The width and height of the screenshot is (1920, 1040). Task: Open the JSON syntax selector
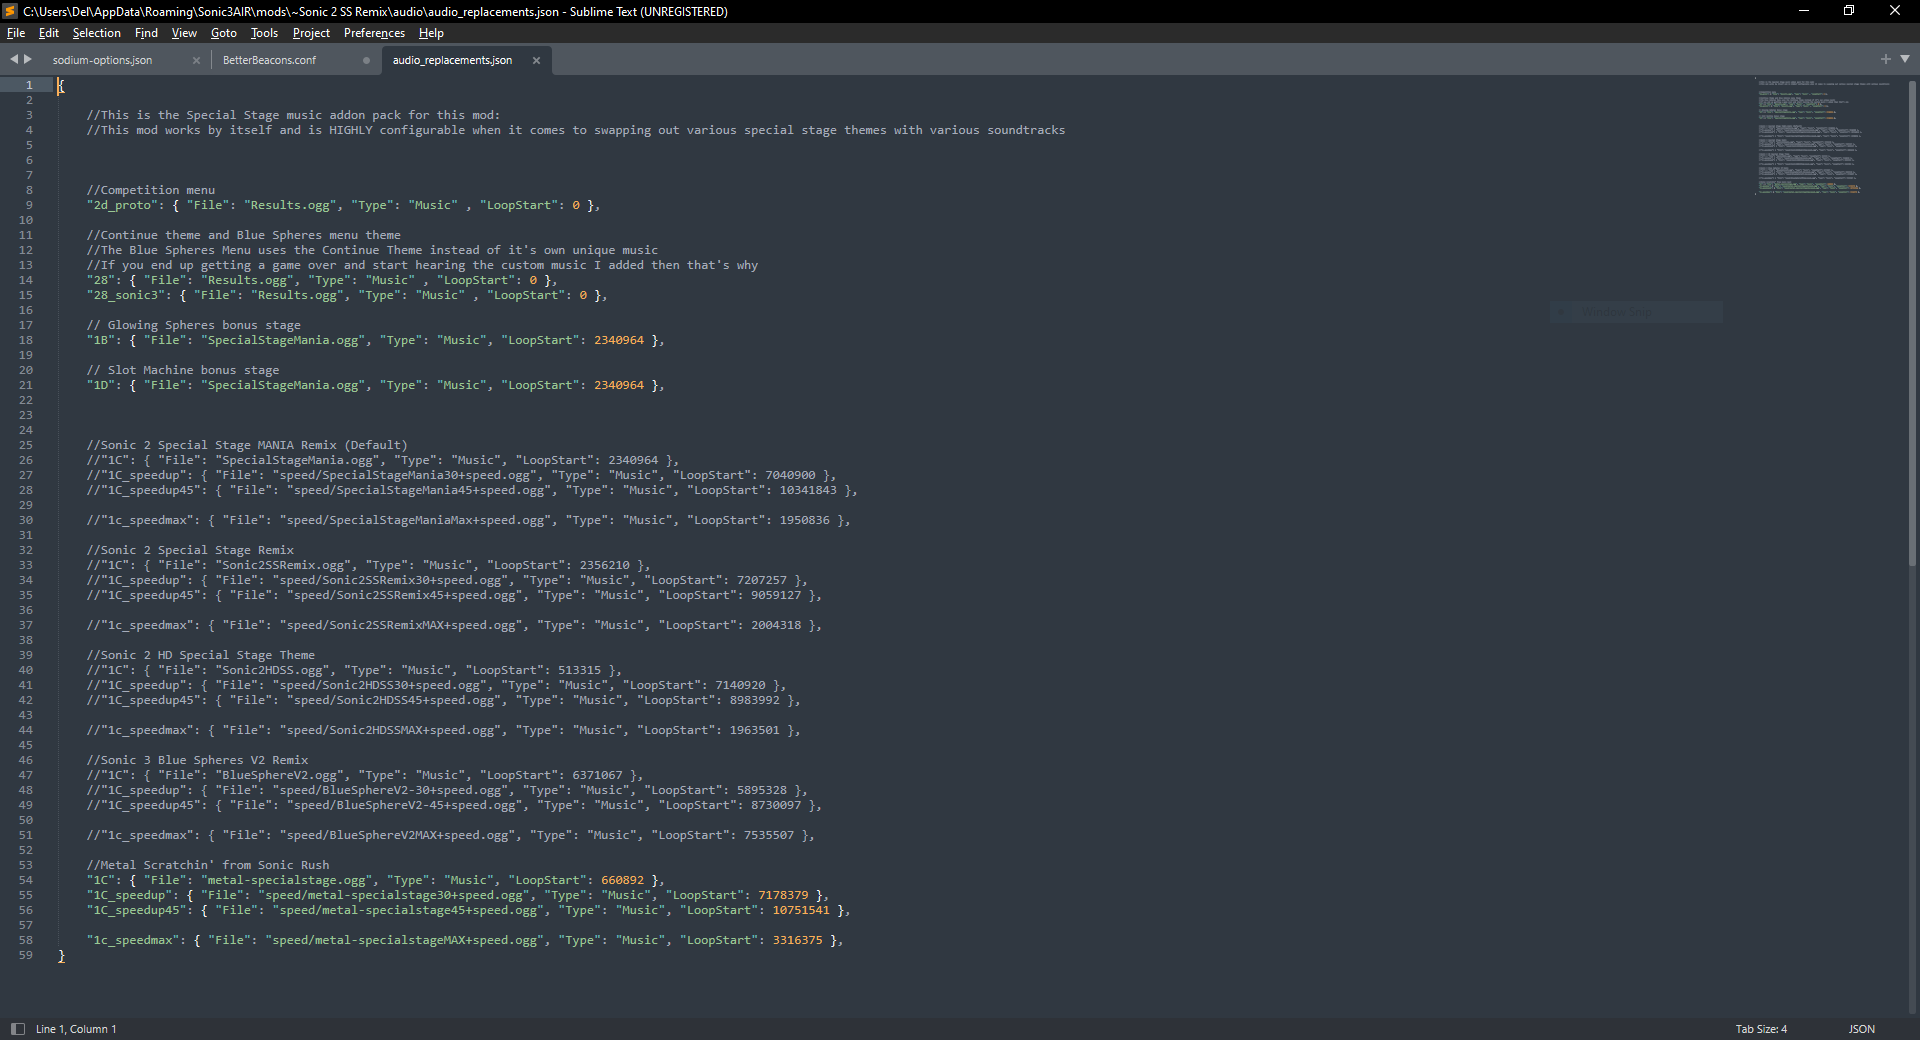click(x=1861, y=1028)
